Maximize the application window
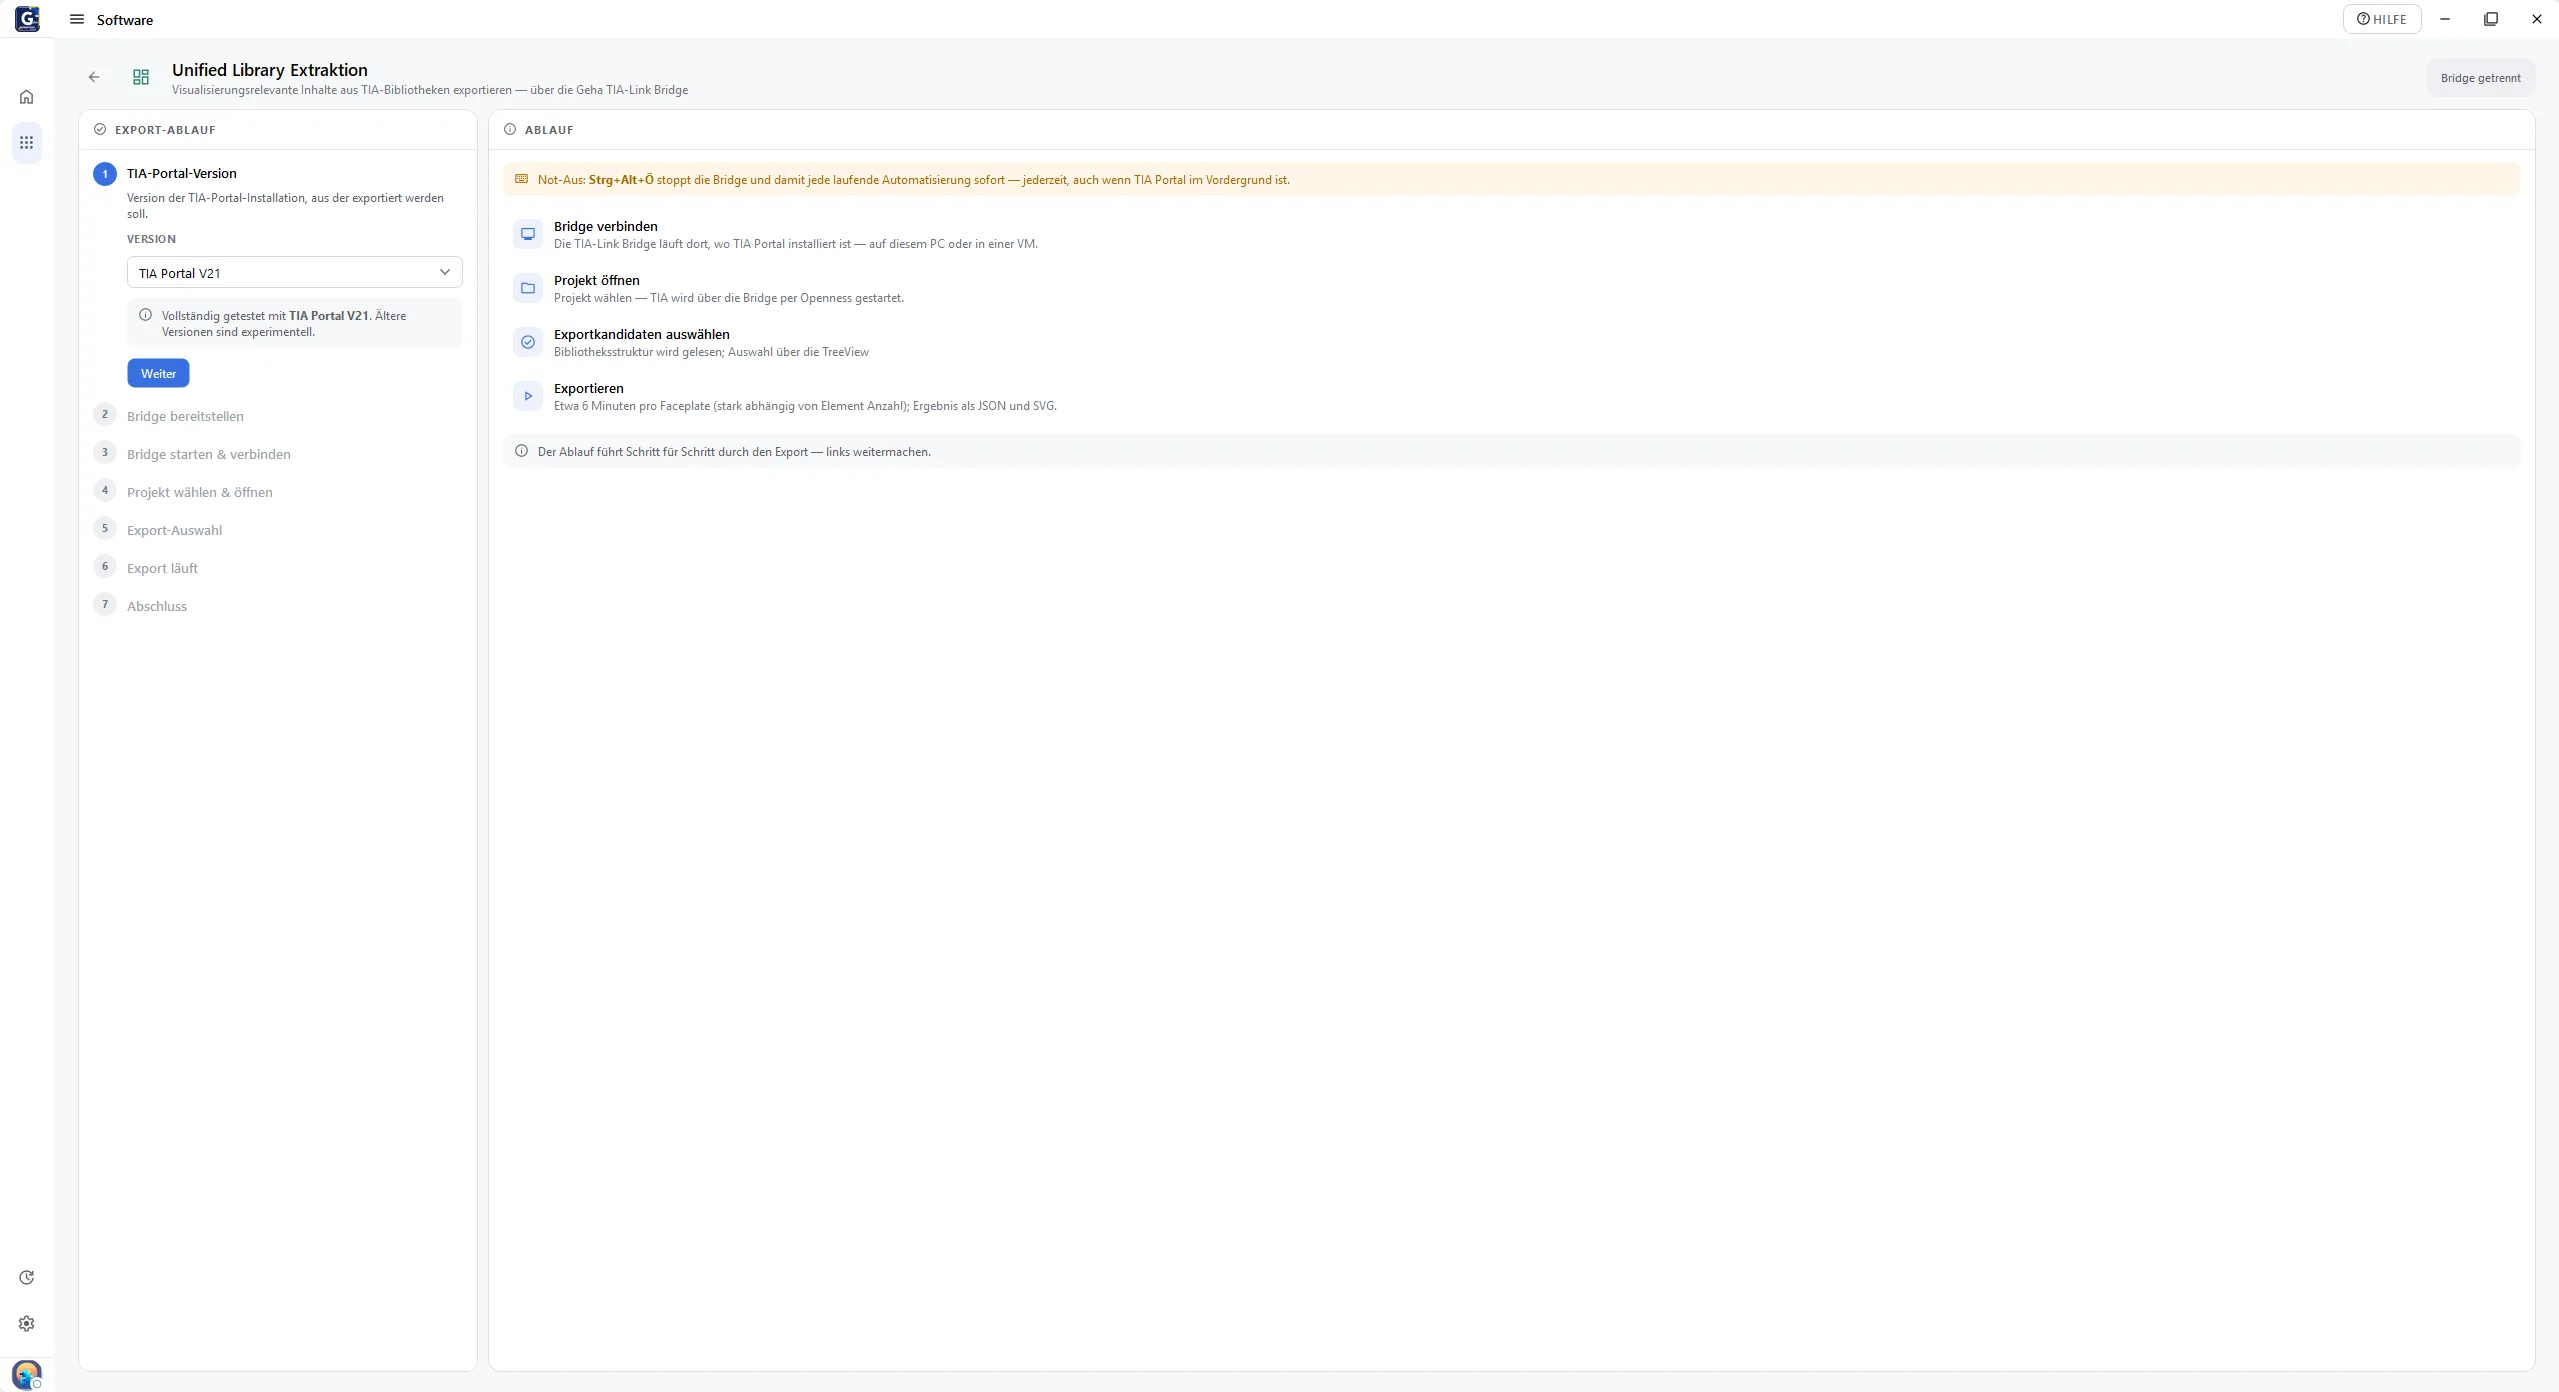This screenshot has height=1392, width=2559. click(x=2491, y=19)
